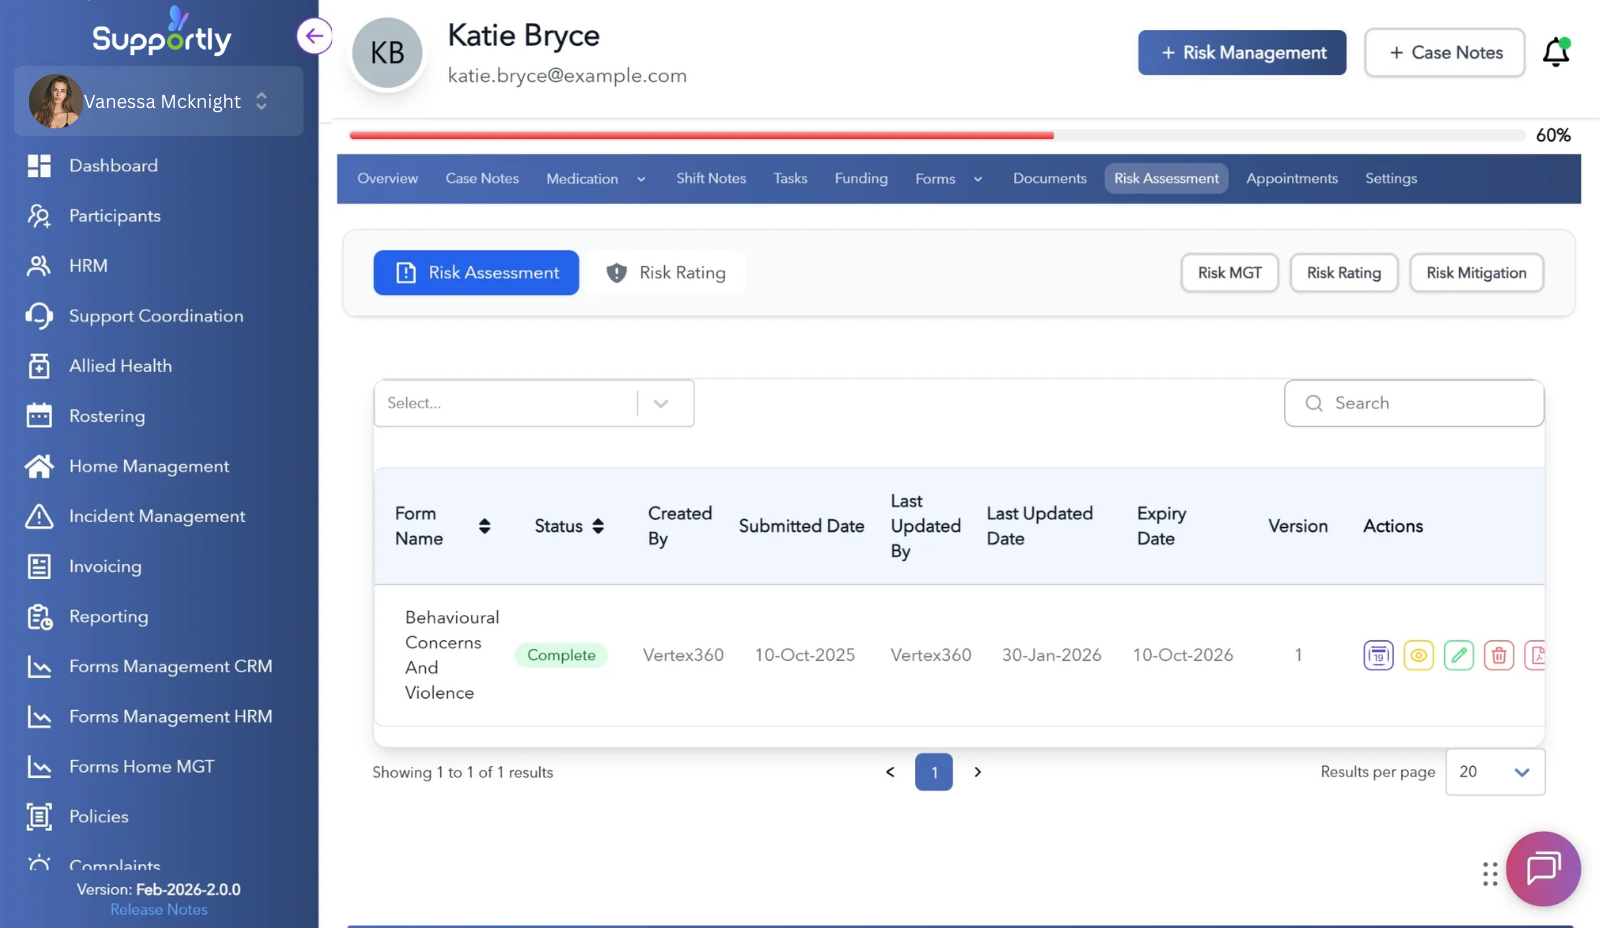Click the Behavioural Concerns And Violence form name
1600x928 pixels.
(452, 655)
